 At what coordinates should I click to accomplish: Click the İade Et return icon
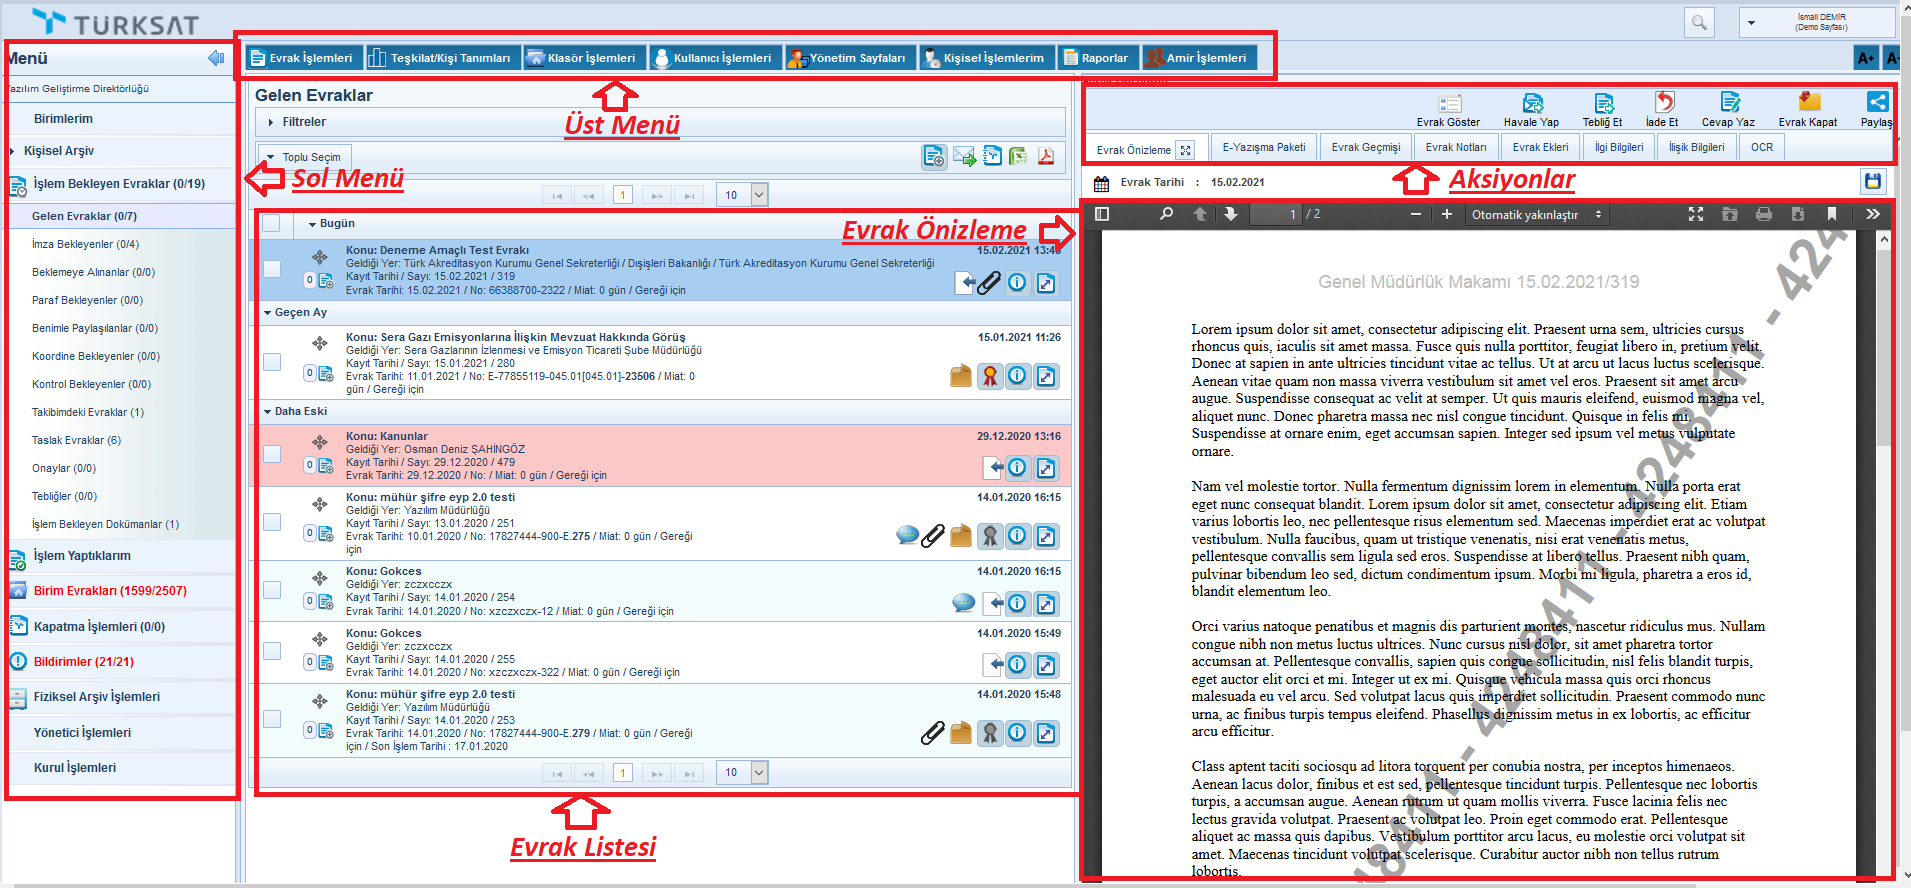tap(1663, 104)
